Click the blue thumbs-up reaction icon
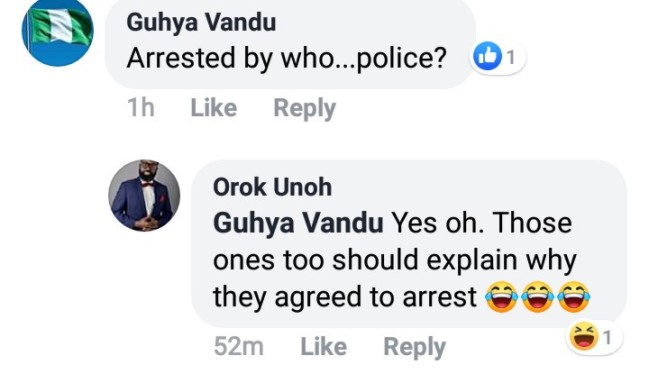 point(488,57)
